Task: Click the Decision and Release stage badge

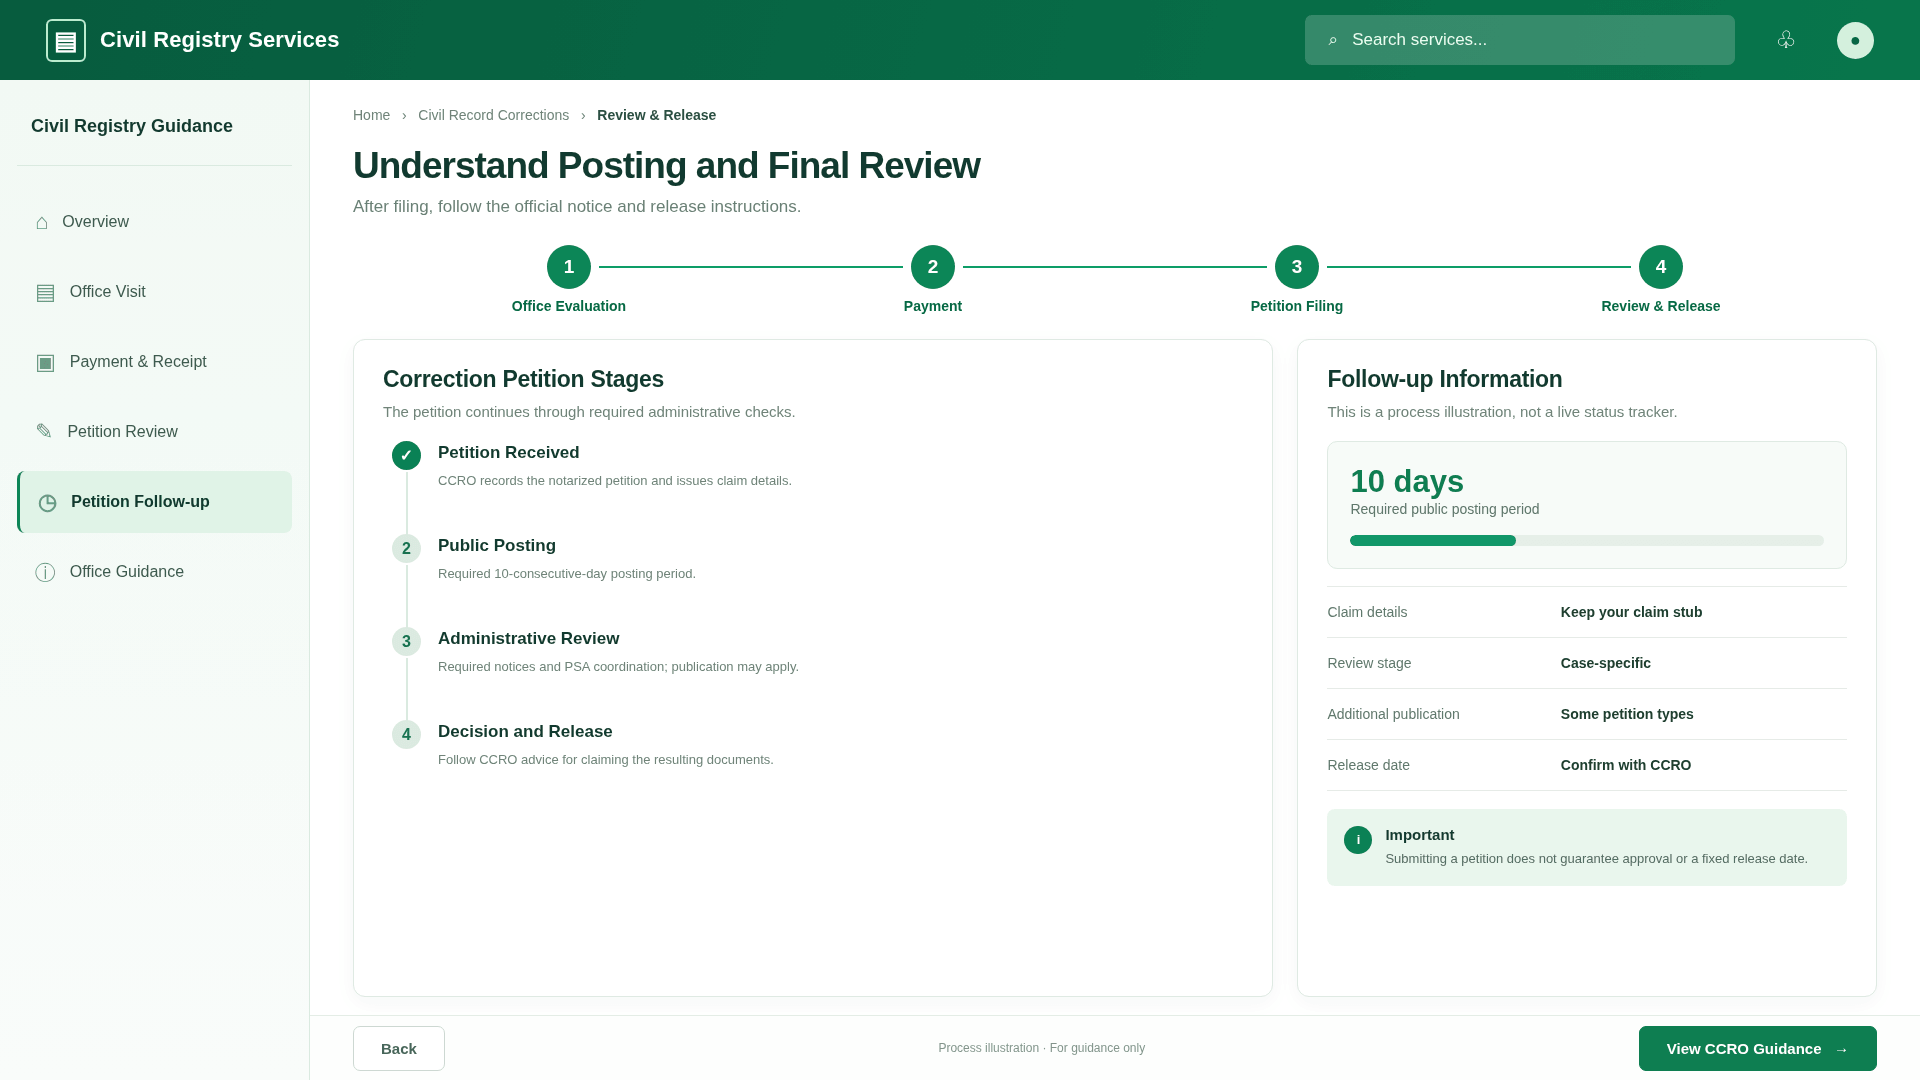Action: point(406,734)
